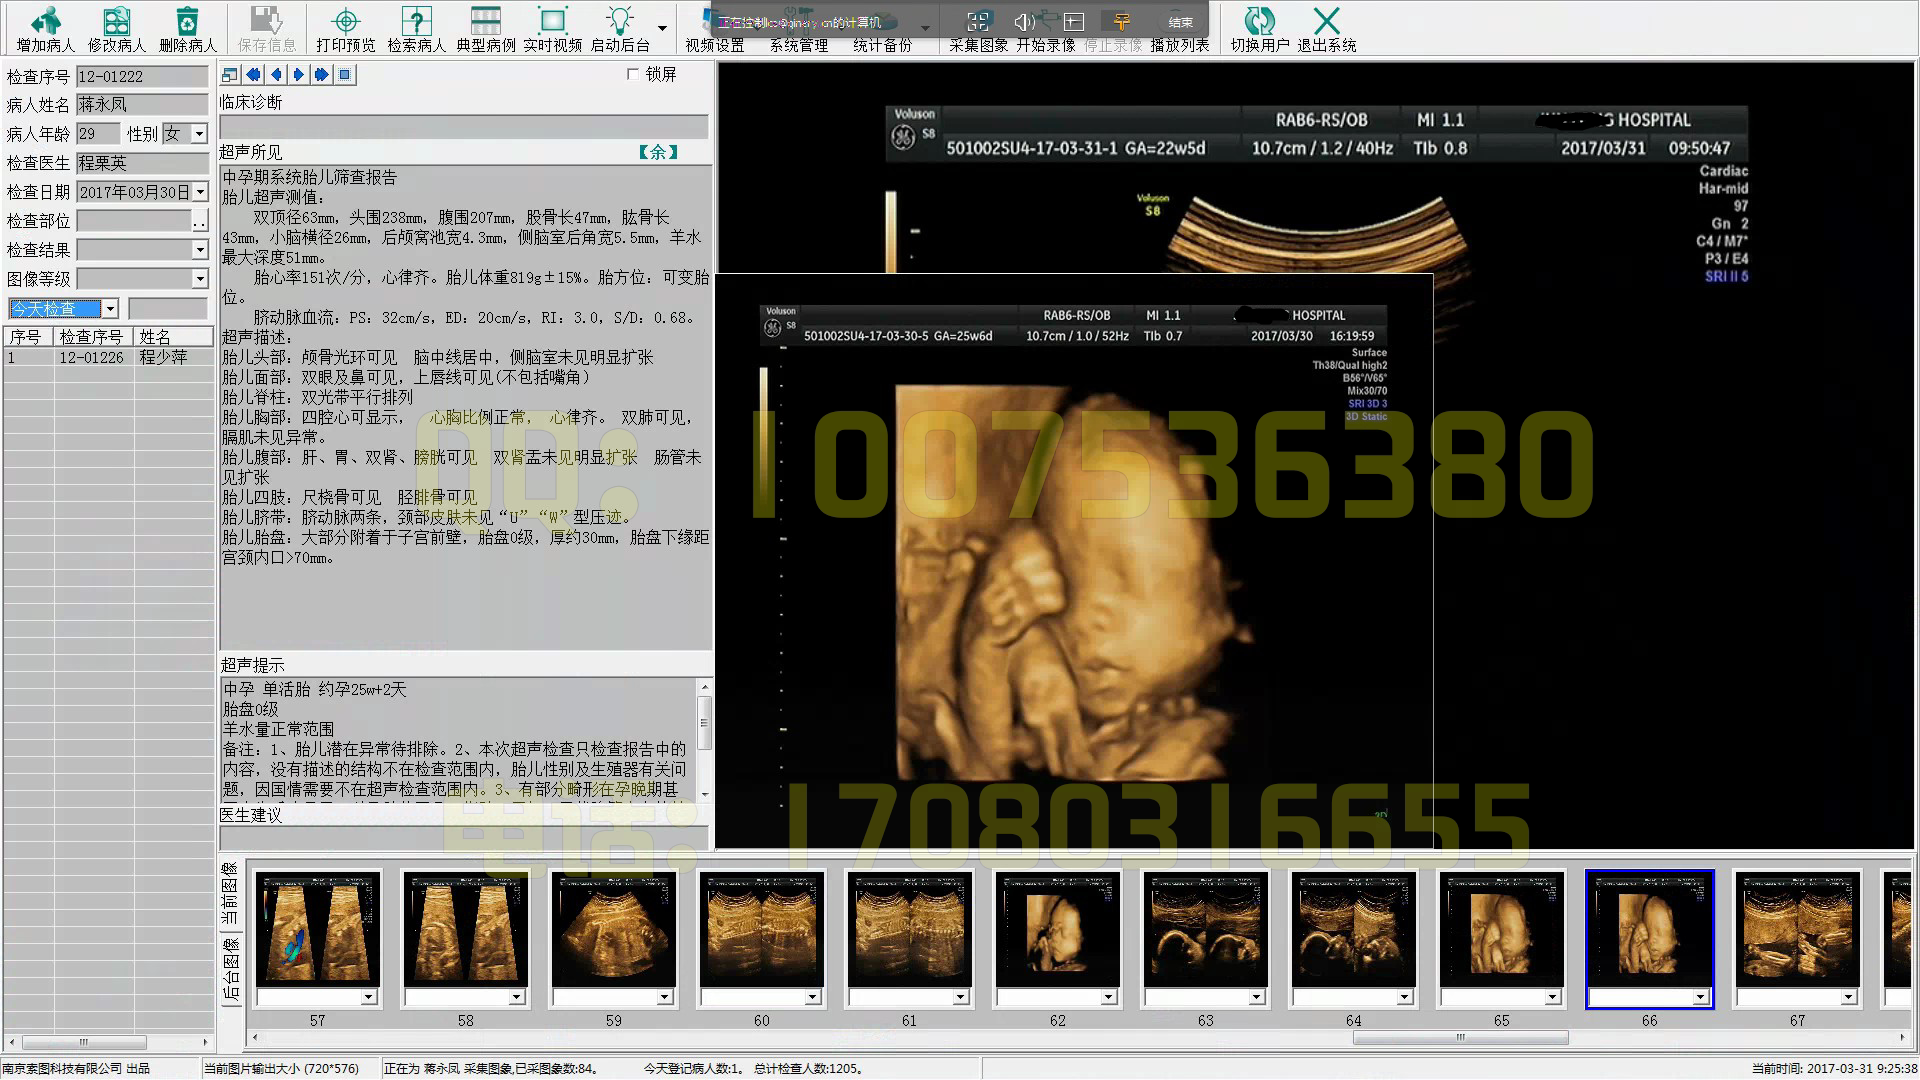
Task: Expand the 性别 gender dropdown
Action: click(199, 134)
